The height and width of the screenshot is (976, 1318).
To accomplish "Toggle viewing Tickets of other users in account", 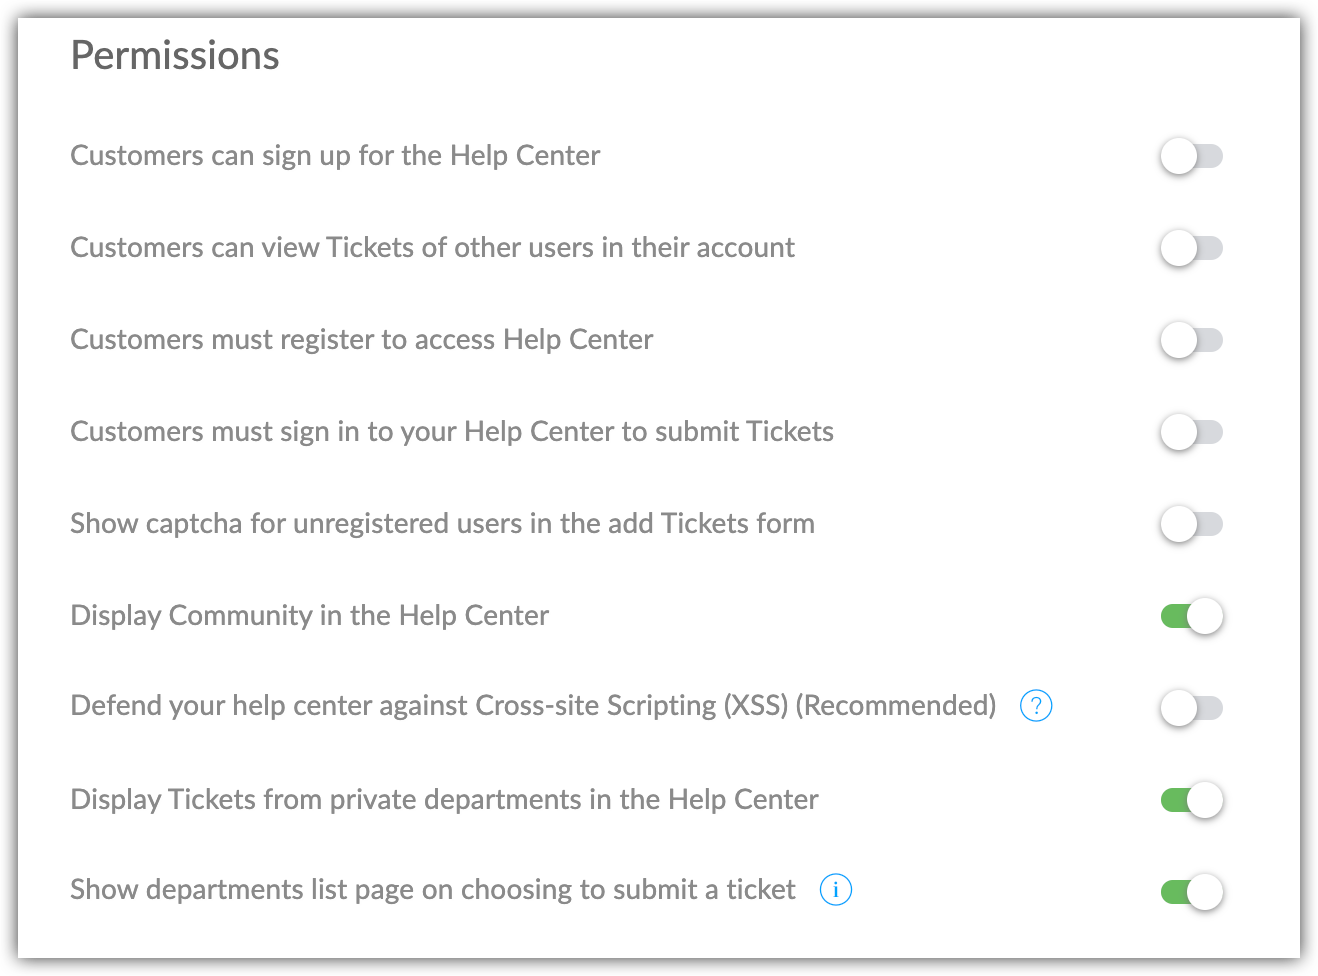I will coord(1191,248).
